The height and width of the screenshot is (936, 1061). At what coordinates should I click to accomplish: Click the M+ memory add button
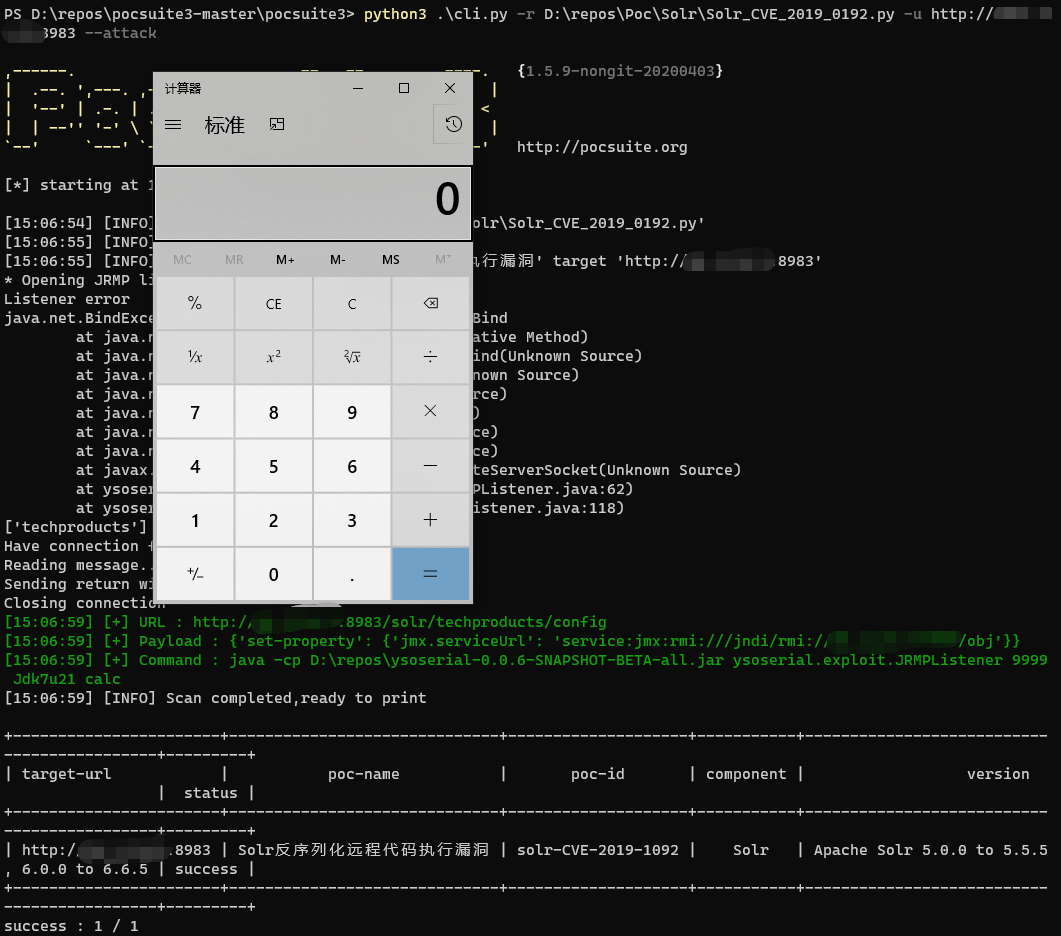285,259
